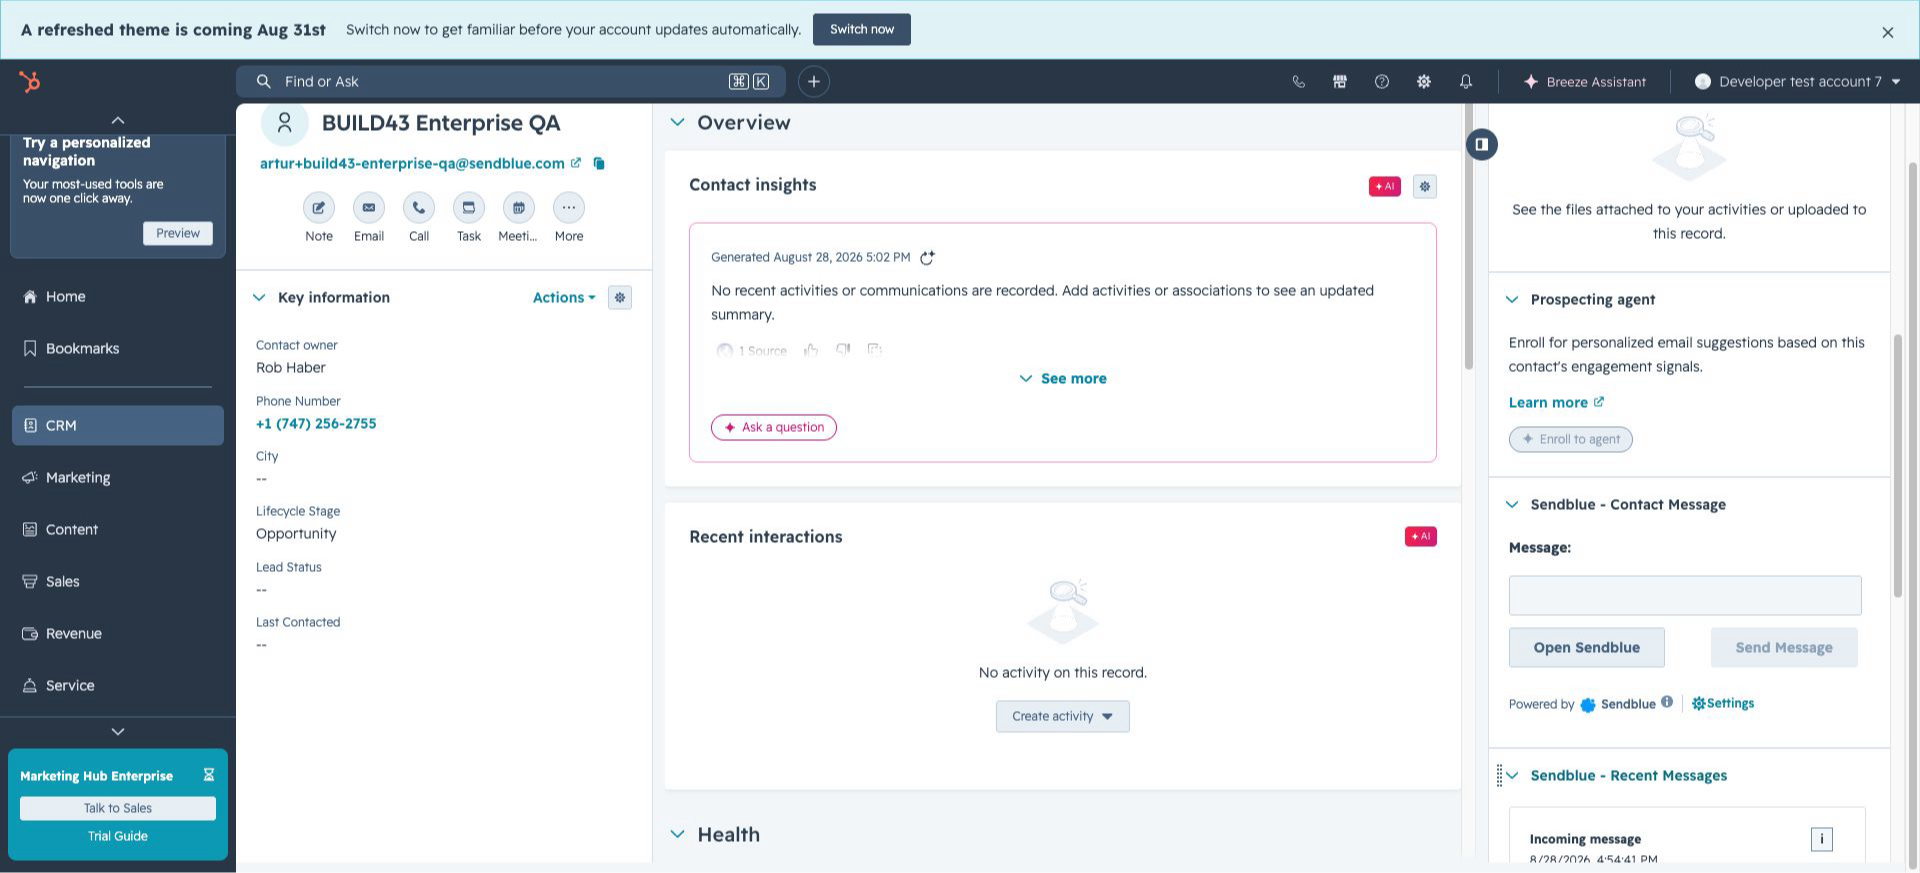Click thumbs up on insights summary
1920x873 pixels.
point(811,350)
